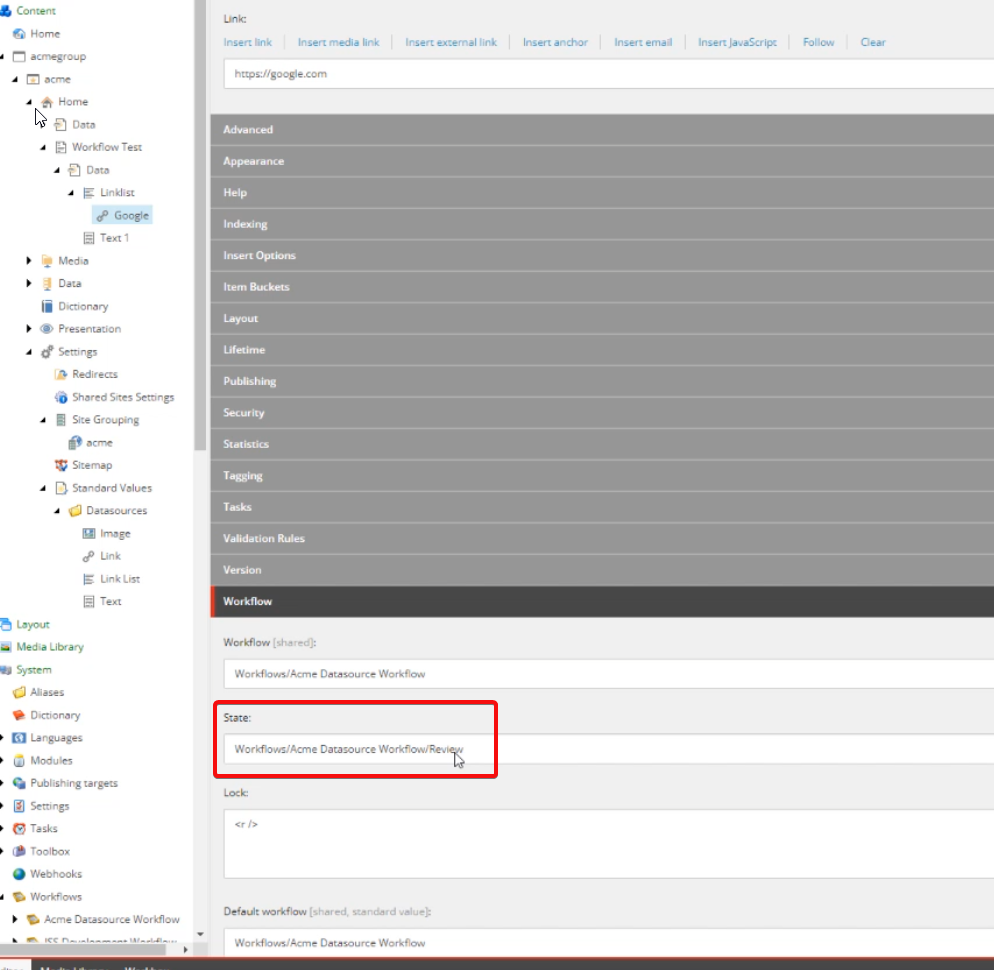Click the Insert email link
Viewport: 994px width, 970px height.
[x=643, y=42]
